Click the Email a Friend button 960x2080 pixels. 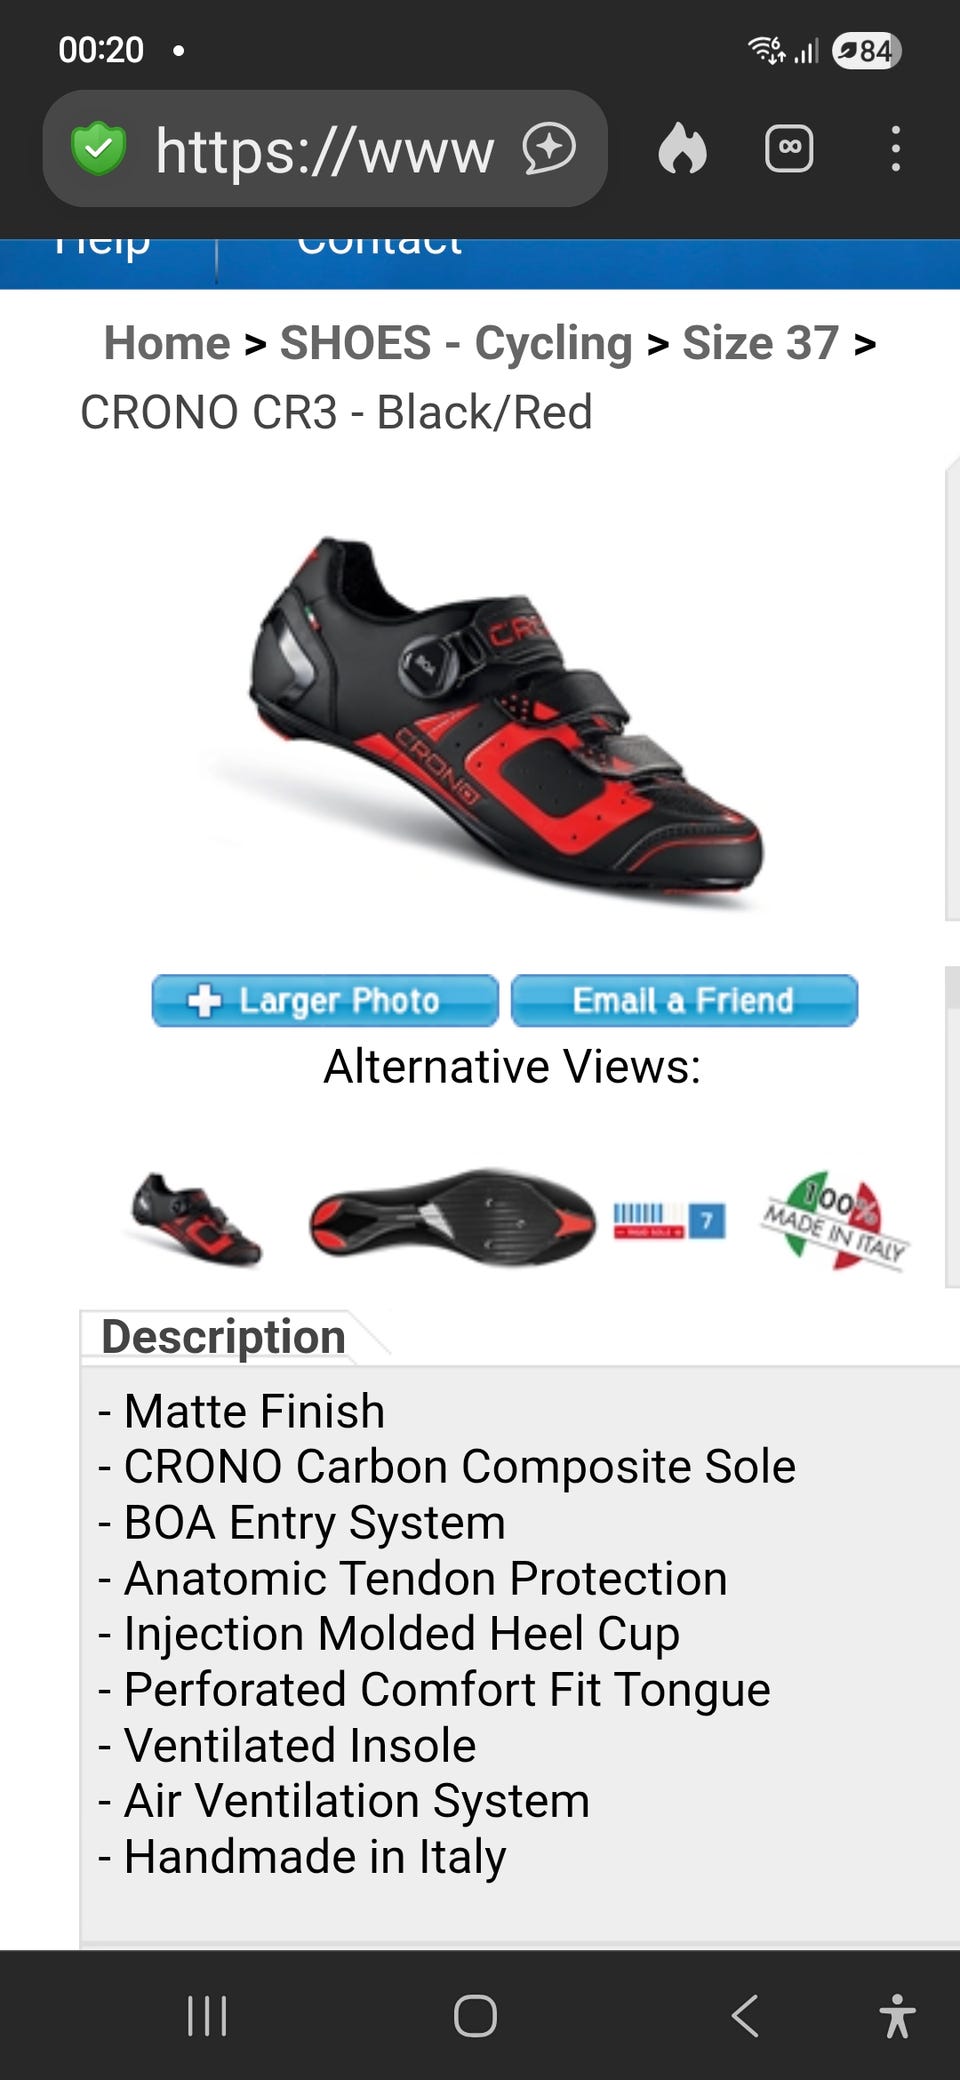pyautogui.click(x=684, y=1000)
